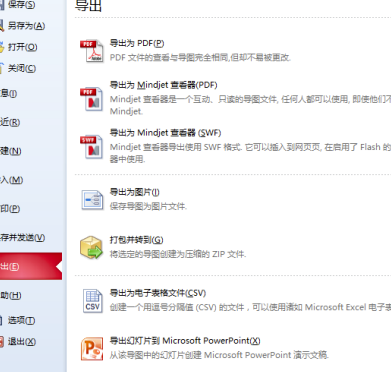Image resolution: width=391 pixels, height=372 pixels.
Task: Click the open-folder icon beside 打开(O)
Action: coord(2,47)
